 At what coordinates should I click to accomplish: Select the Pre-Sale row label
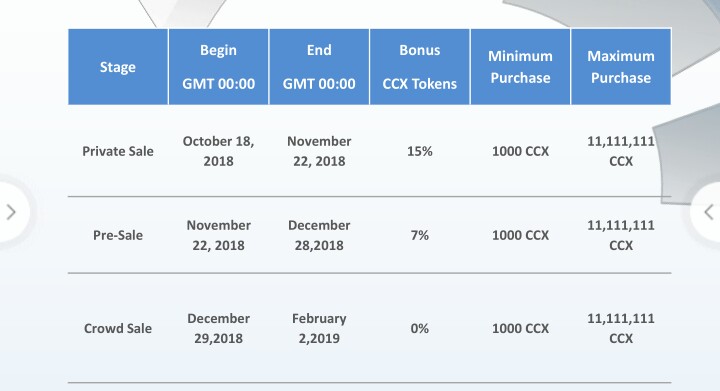pos(118,235)
